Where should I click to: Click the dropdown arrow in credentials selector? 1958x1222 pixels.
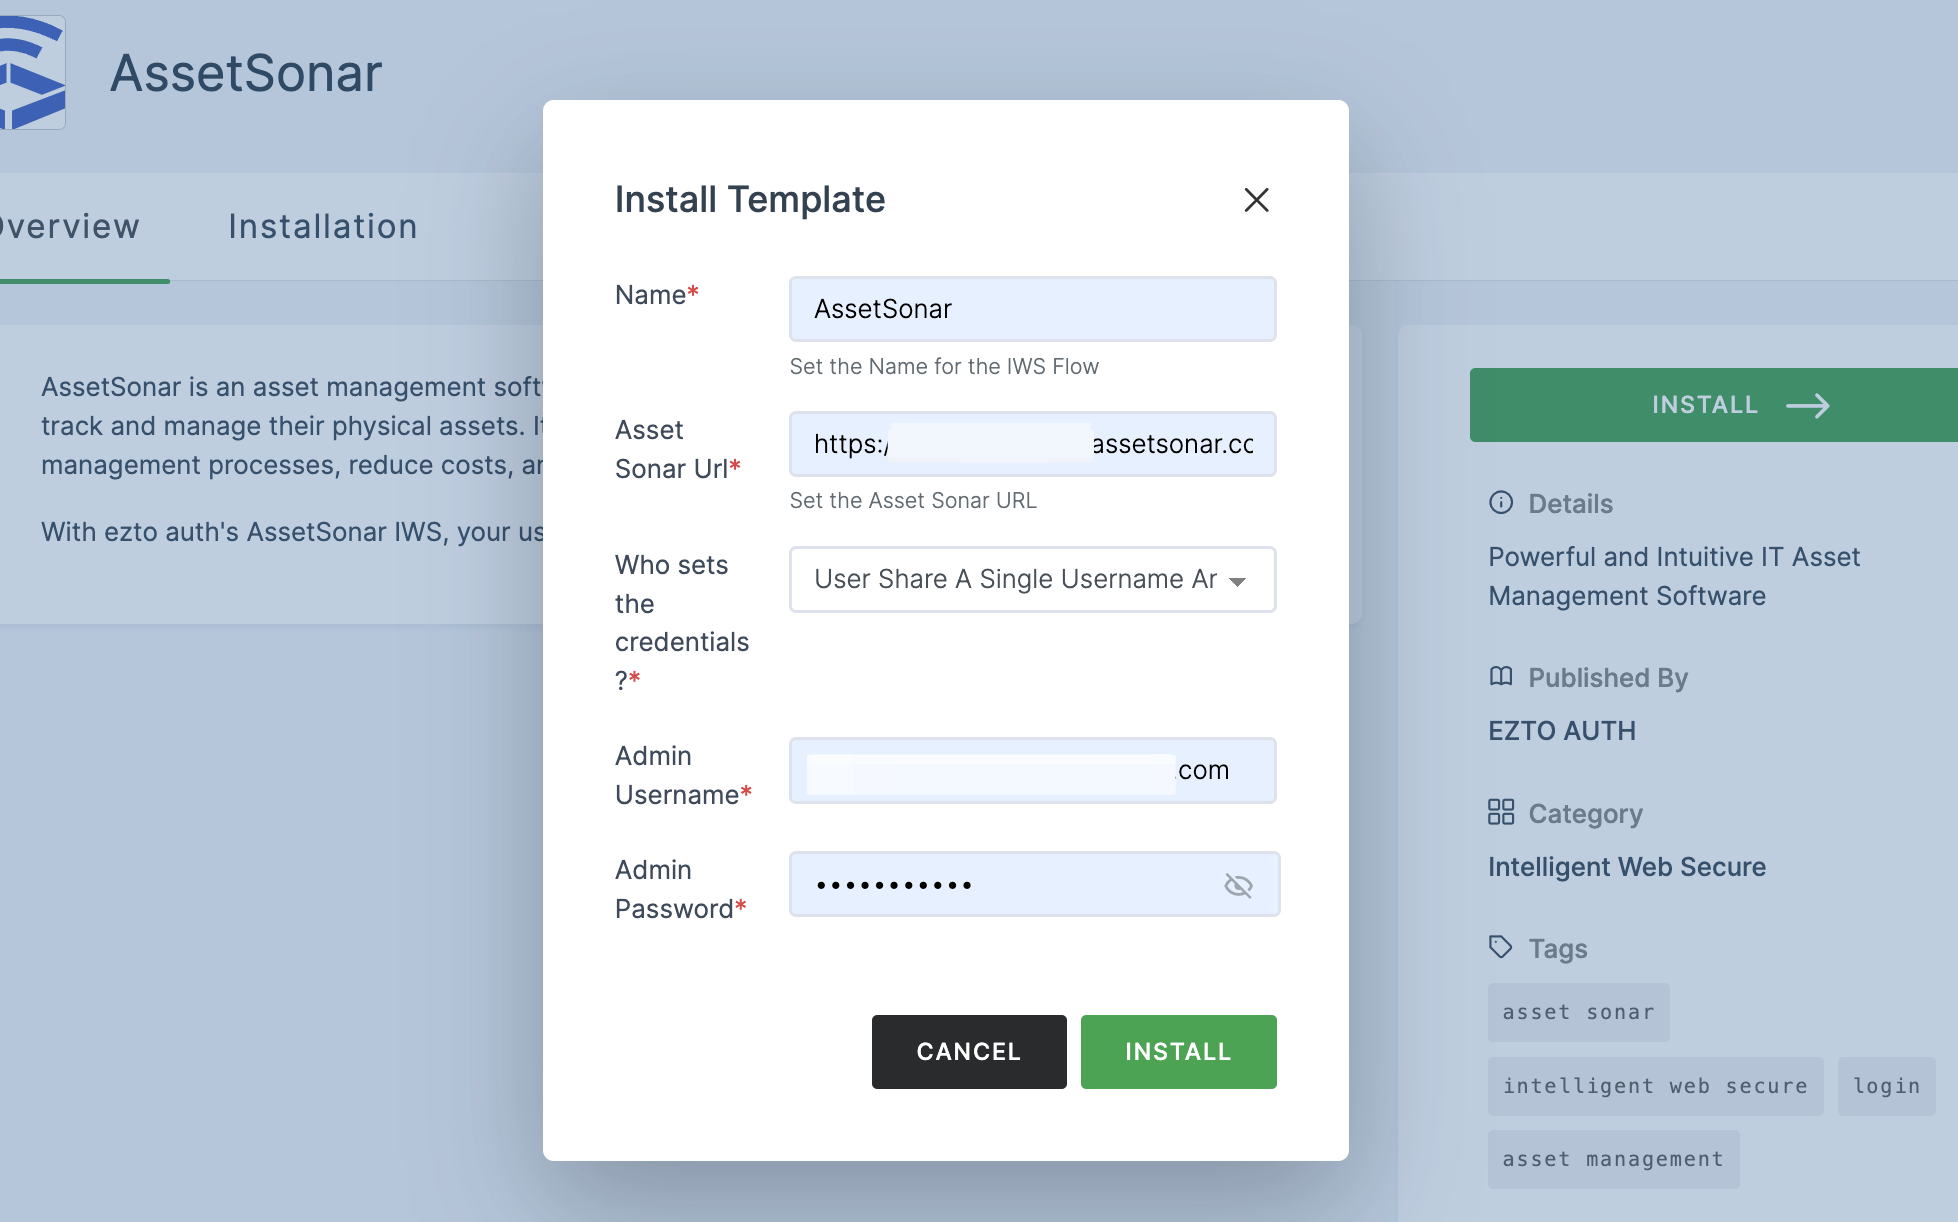pos(1238,581)
